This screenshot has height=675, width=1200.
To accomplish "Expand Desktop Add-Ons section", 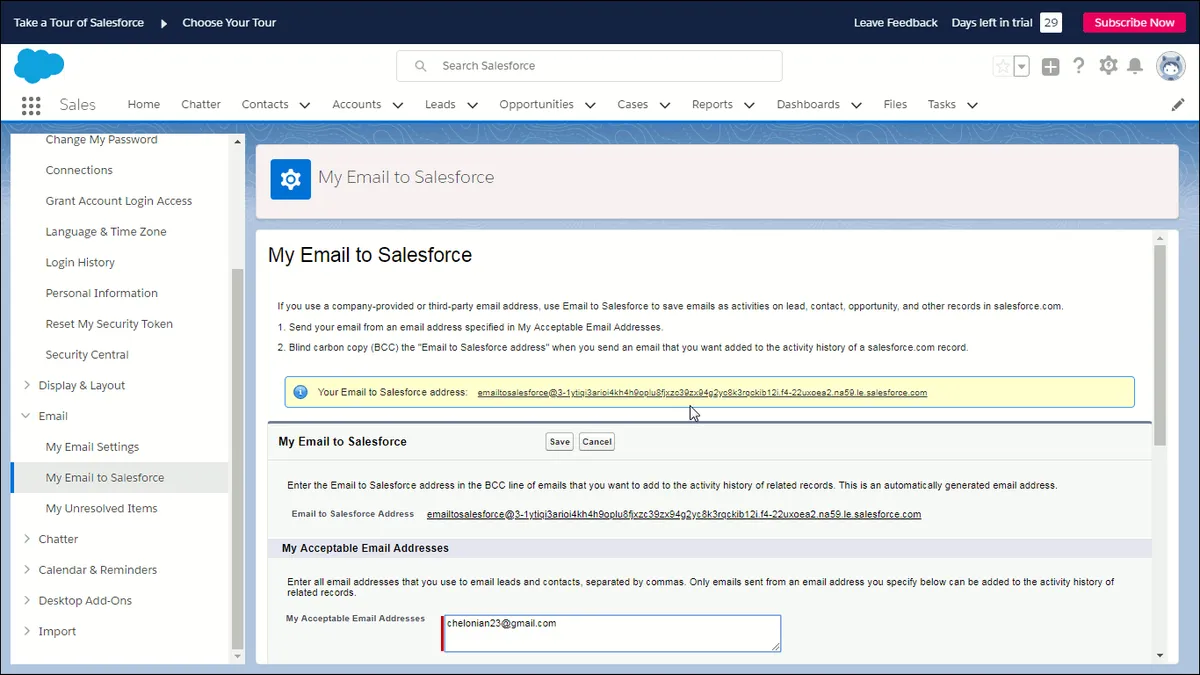I will coord(27,601).
